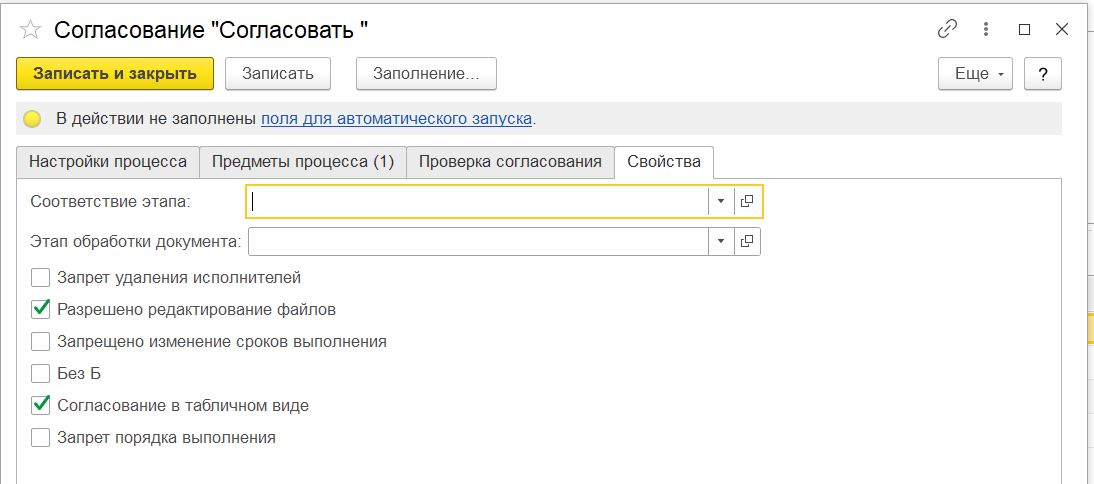Screen dimensions: 1094x484
Task: Click the В действии не заполнены text
Action: coord(156,119)
